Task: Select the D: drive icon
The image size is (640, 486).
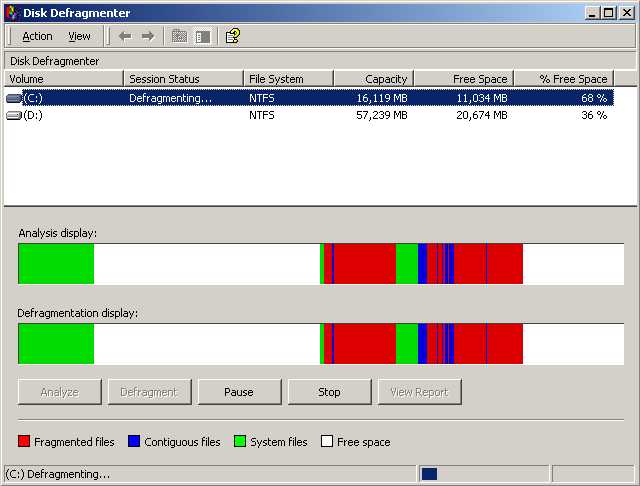Action: 14,115
